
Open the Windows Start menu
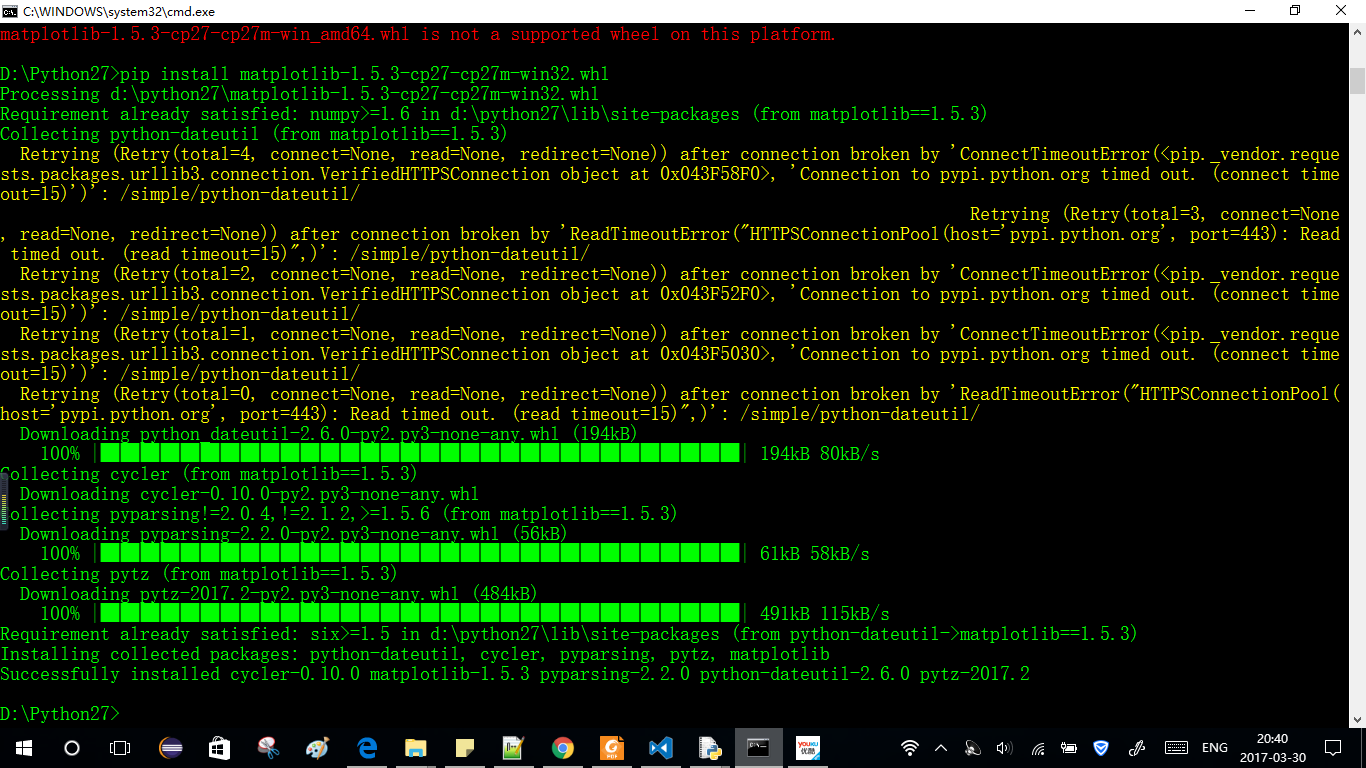(23, 747)
